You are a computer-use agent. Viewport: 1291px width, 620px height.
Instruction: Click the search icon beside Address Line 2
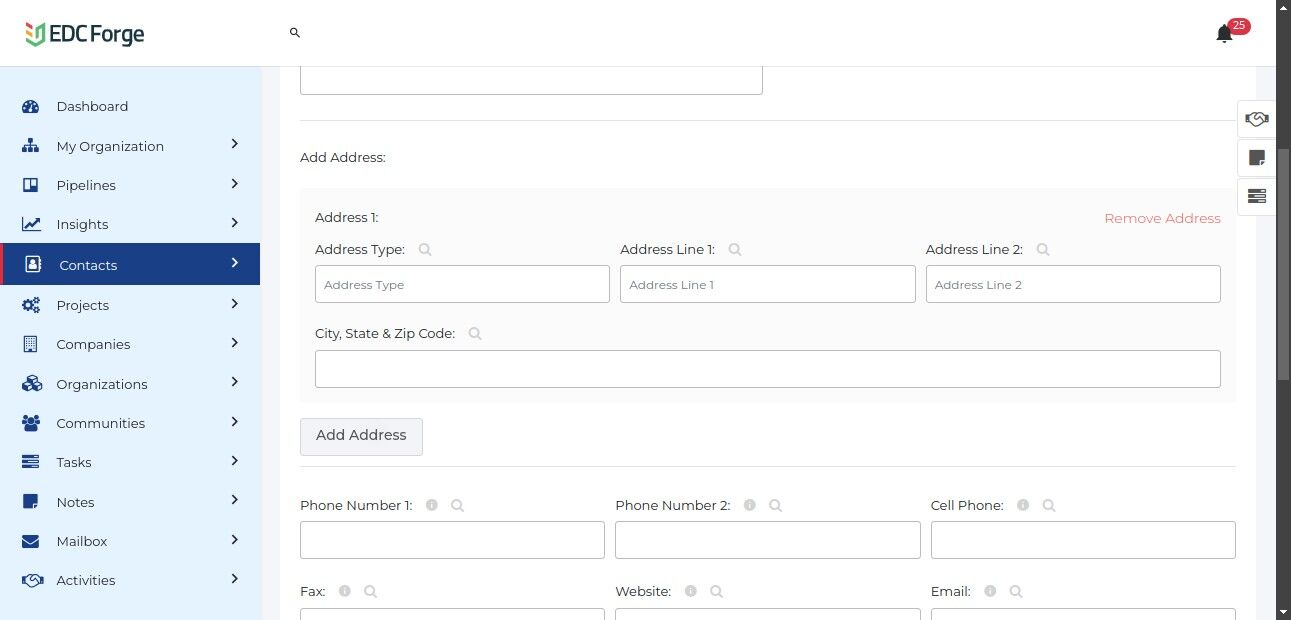pyautogui.click(x=1043, y=250)
